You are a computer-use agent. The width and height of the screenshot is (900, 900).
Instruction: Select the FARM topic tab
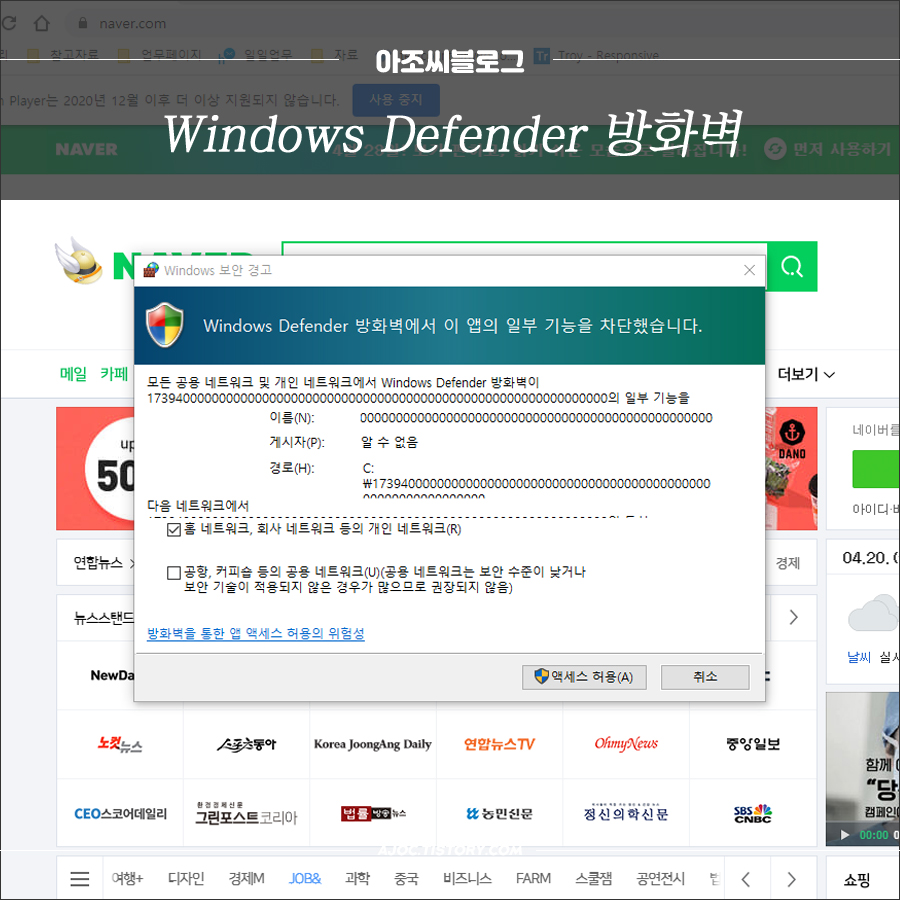(x=533, y=879)
